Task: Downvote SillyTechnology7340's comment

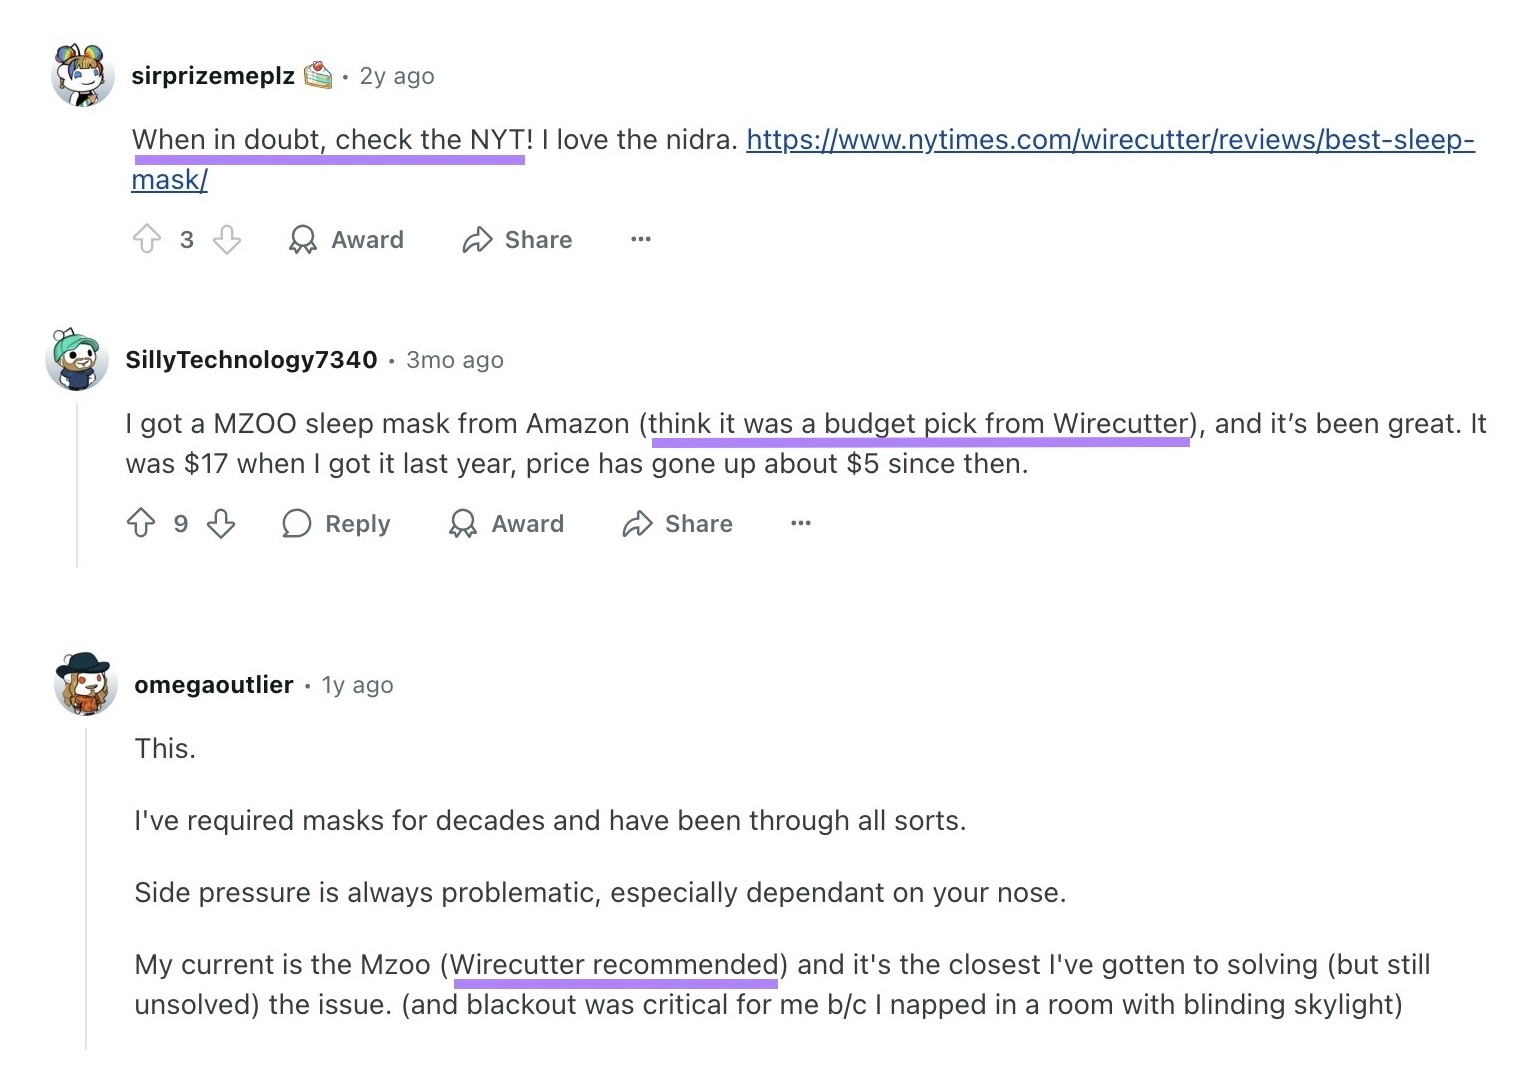Action: coord(221,523)
